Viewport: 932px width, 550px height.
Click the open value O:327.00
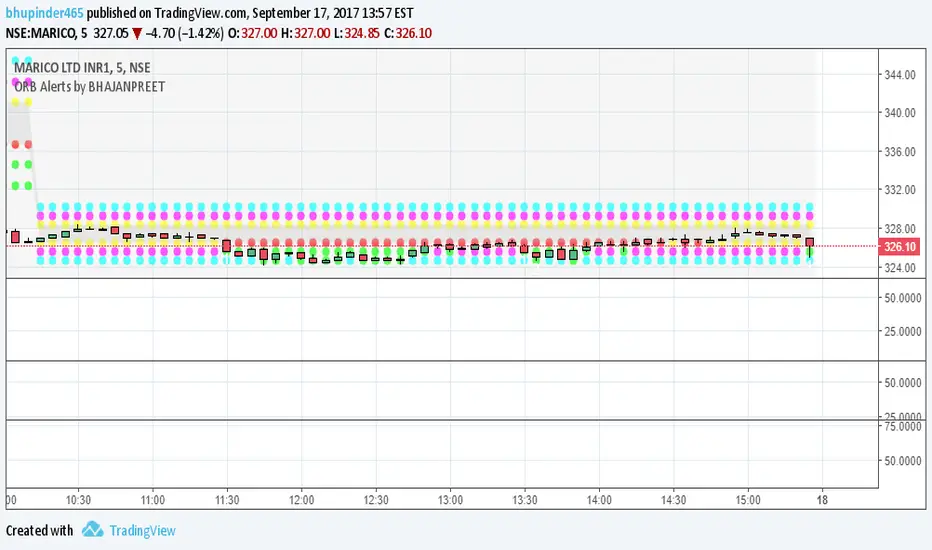[253, 33]
